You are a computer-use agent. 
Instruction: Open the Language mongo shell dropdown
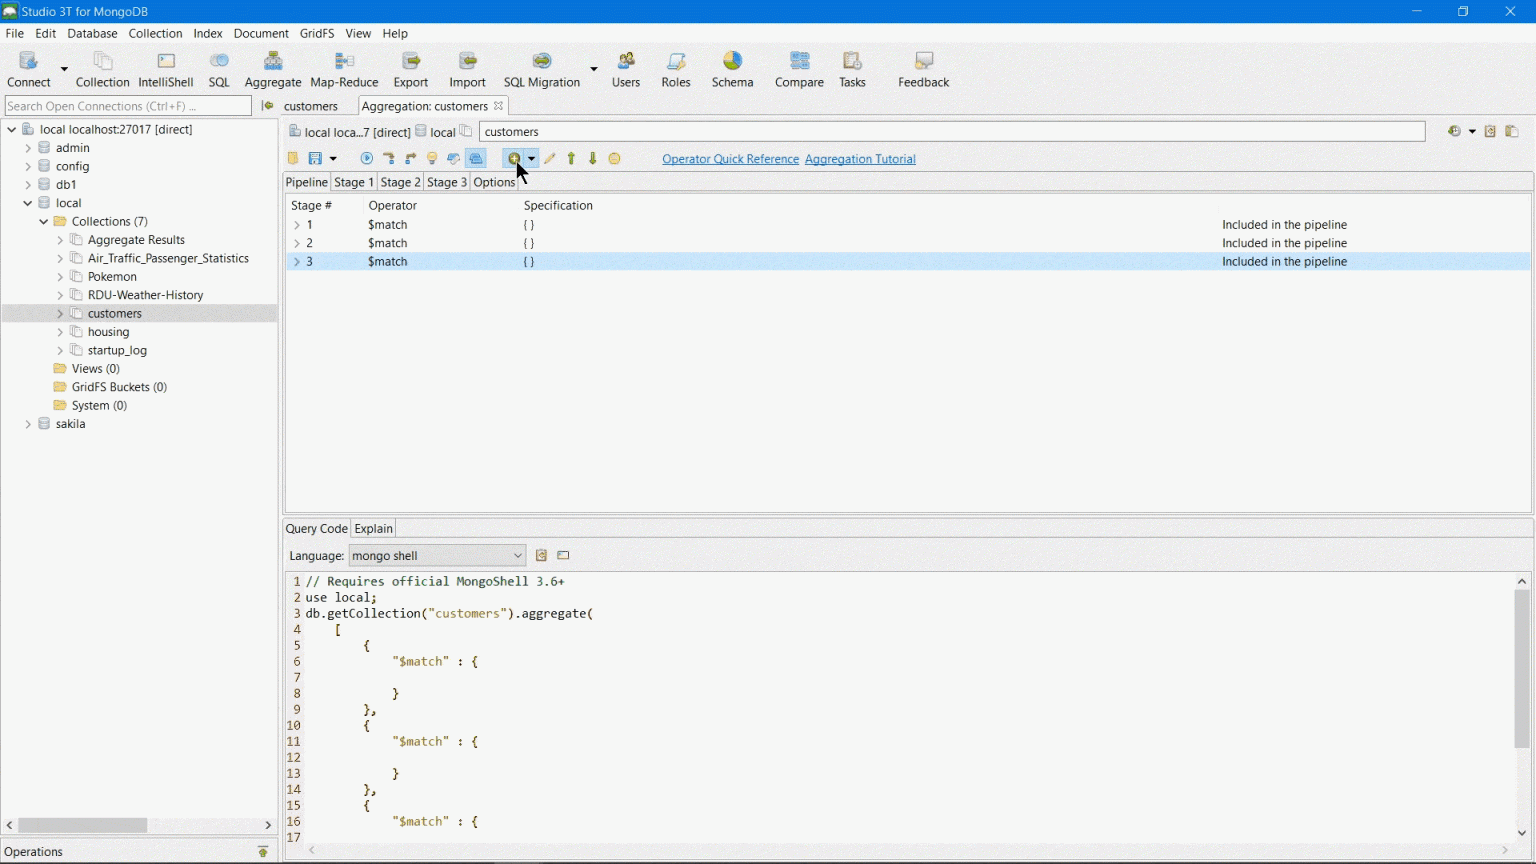(437, 556)
